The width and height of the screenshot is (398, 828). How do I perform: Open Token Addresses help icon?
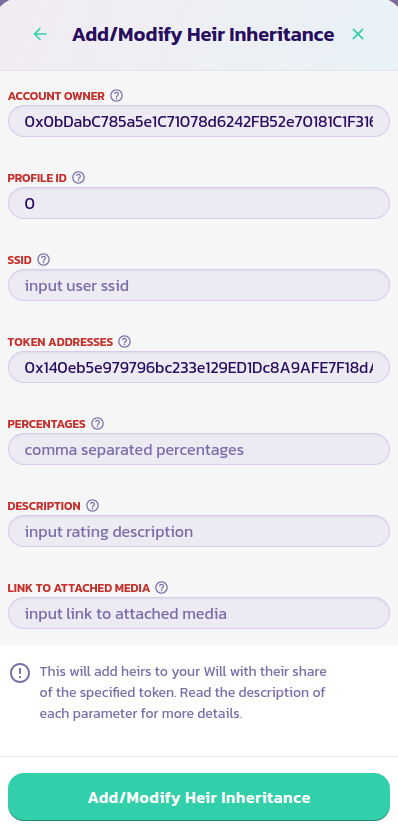point(124,342)
